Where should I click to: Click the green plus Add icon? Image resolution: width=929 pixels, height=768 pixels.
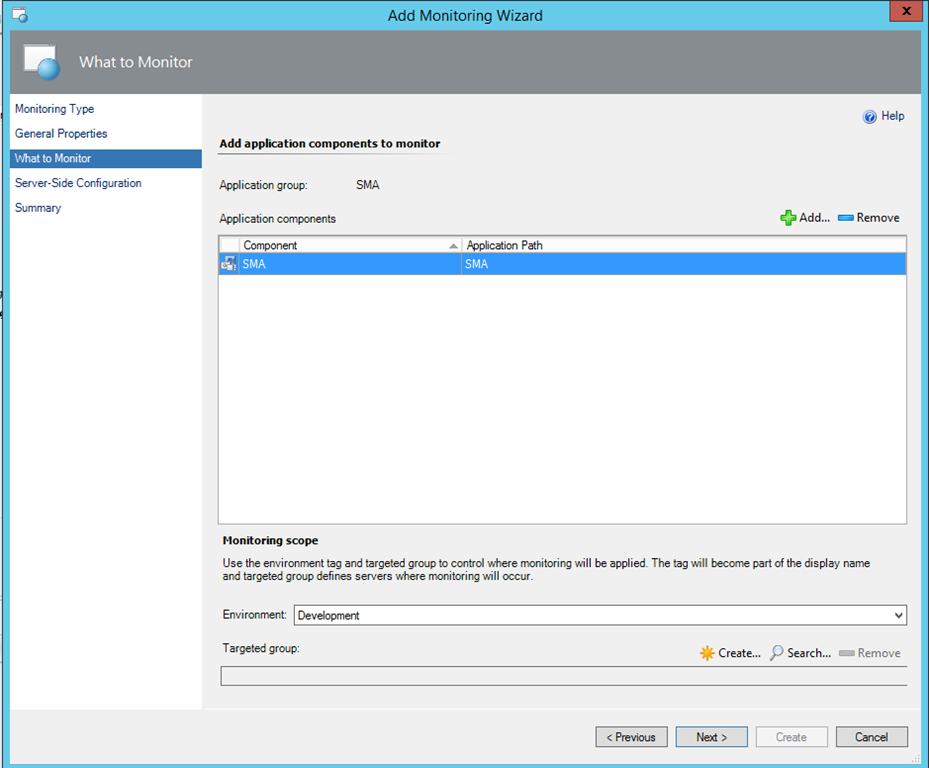coord(788,218)
